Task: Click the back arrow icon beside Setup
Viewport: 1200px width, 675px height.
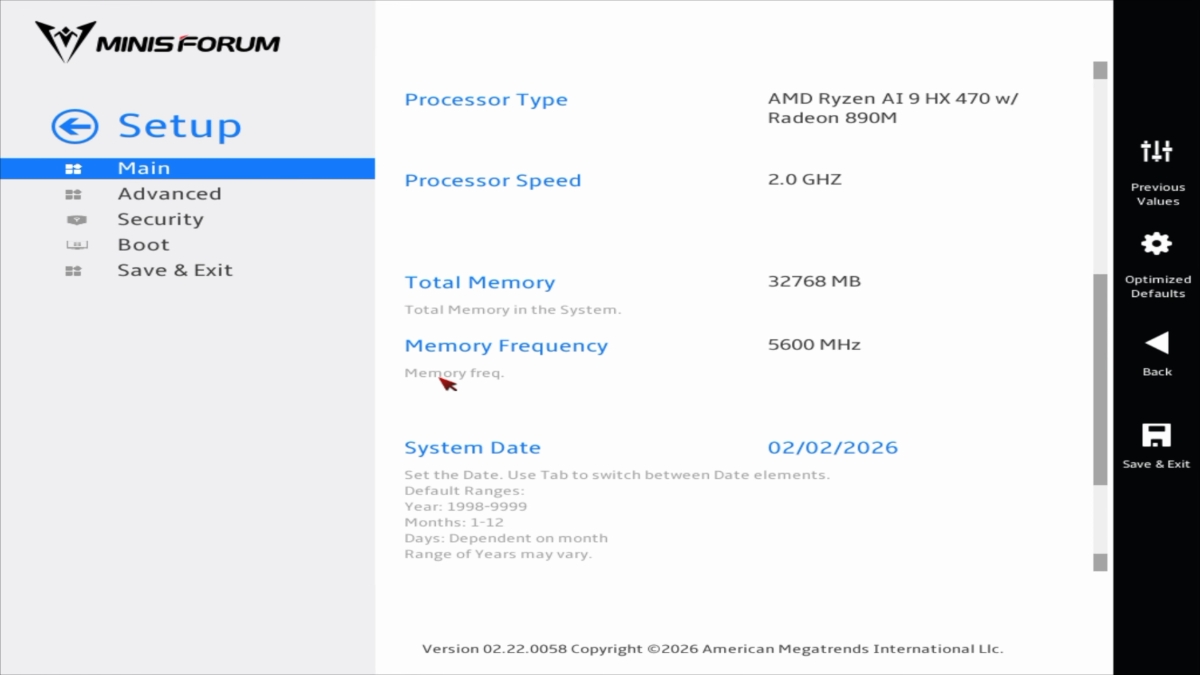Action: [75, 127]
